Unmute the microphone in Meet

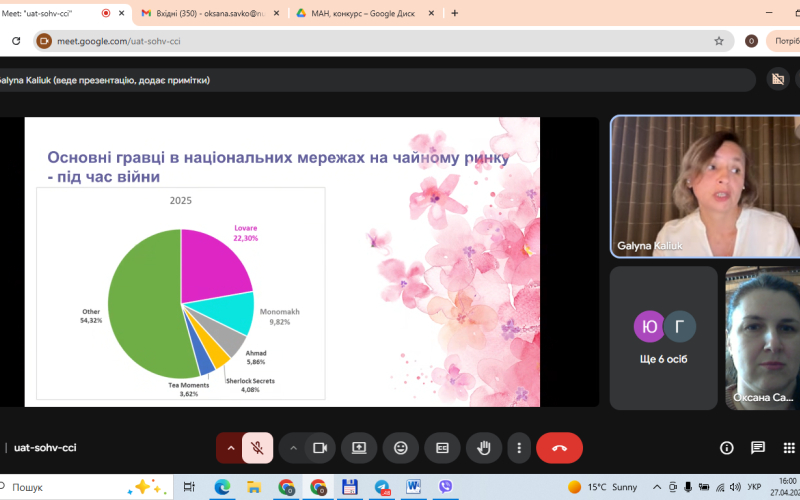[x=258, y=448]
